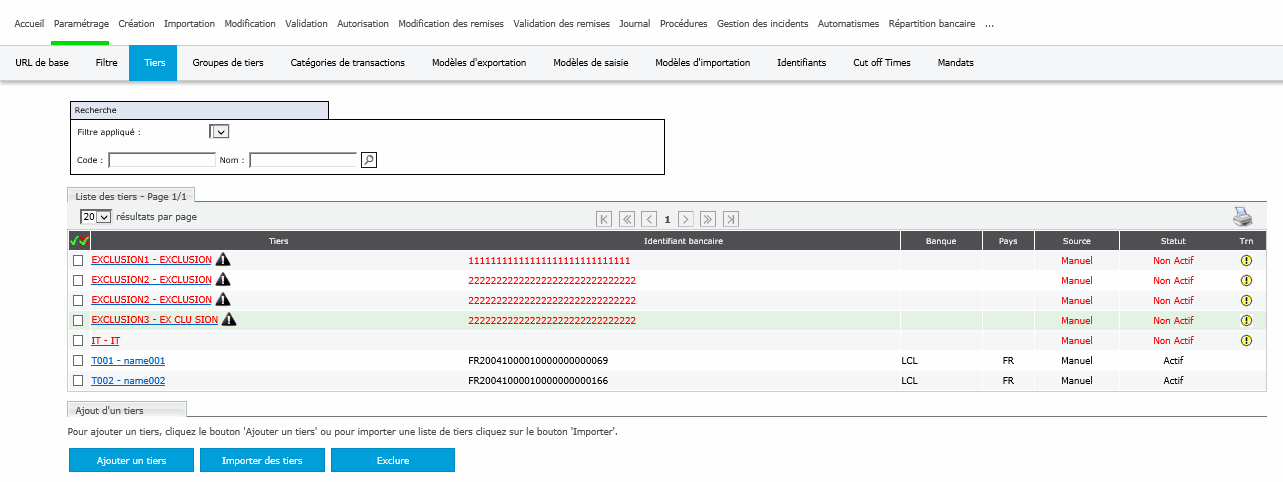Click yellow alert icon in EXCLUSION1 row

pyautogui.click(x=1246, y=261)
